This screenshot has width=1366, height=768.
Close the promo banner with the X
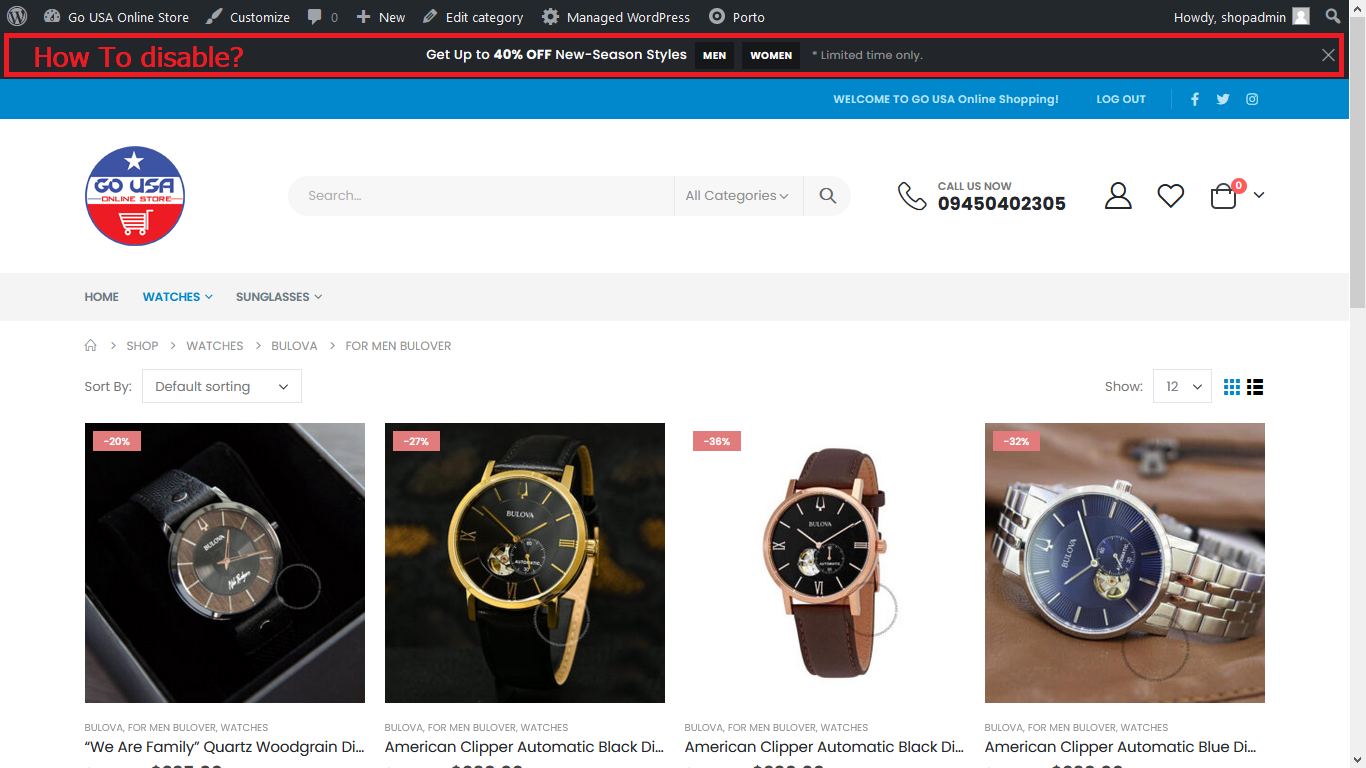pyautogui.click(x=1328, y=55)
